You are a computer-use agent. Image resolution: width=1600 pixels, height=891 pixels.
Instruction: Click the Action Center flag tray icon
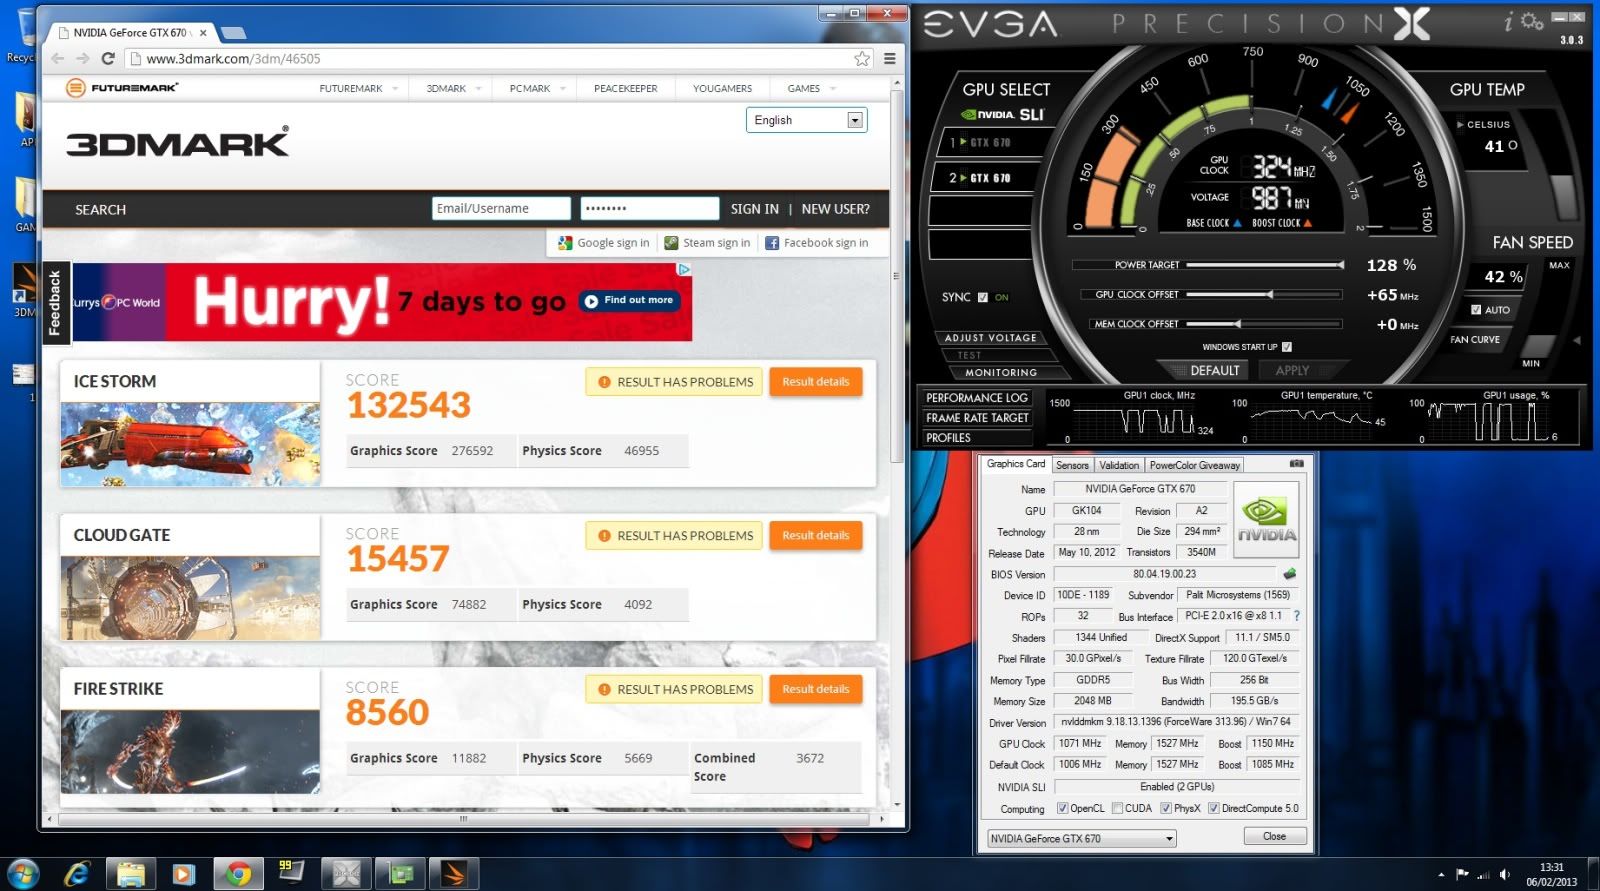pos(1462,875)
